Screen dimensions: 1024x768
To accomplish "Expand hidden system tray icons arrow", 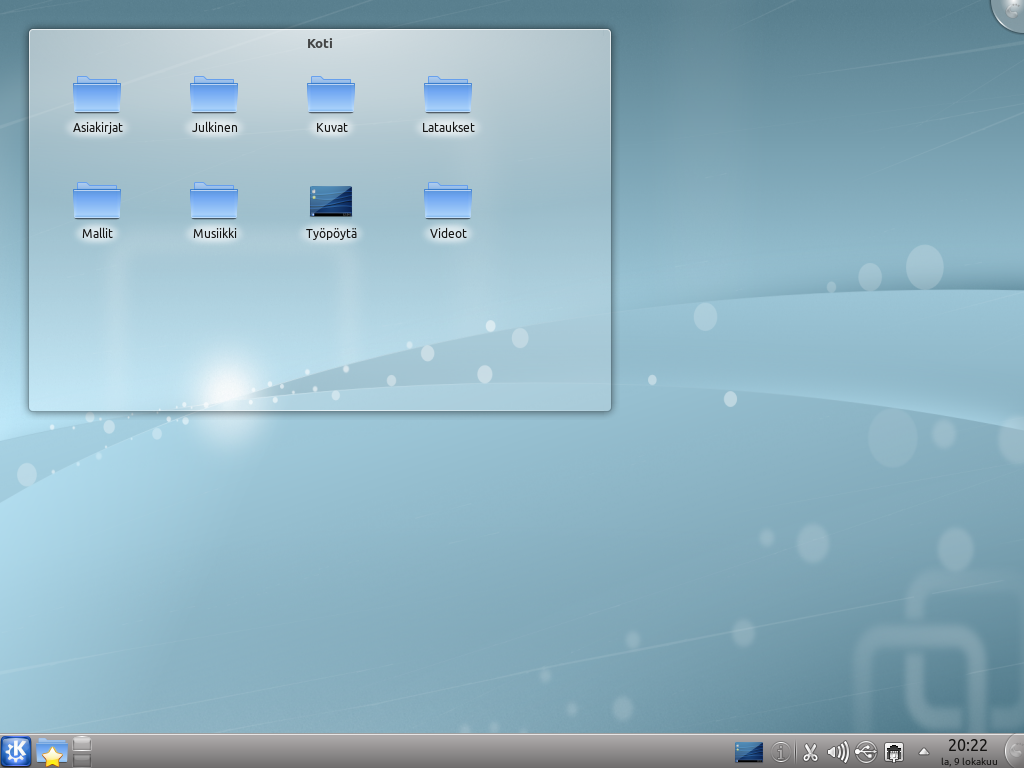I will point(924,752).
